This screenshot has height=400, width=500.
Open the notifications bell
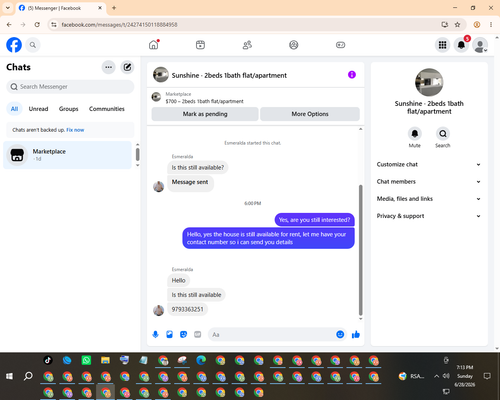pyautogui.click(x=461, y=45)
